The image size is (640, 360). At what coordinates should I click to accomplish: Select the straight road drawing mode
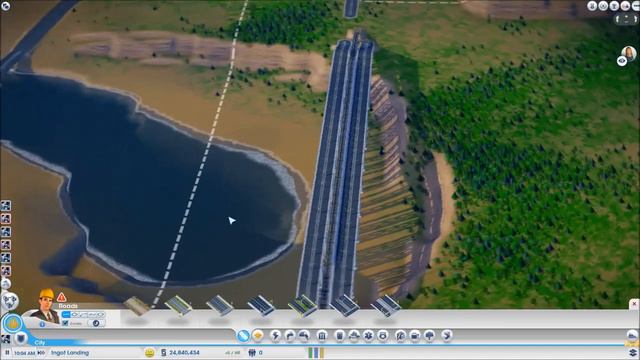click(66, 314)
